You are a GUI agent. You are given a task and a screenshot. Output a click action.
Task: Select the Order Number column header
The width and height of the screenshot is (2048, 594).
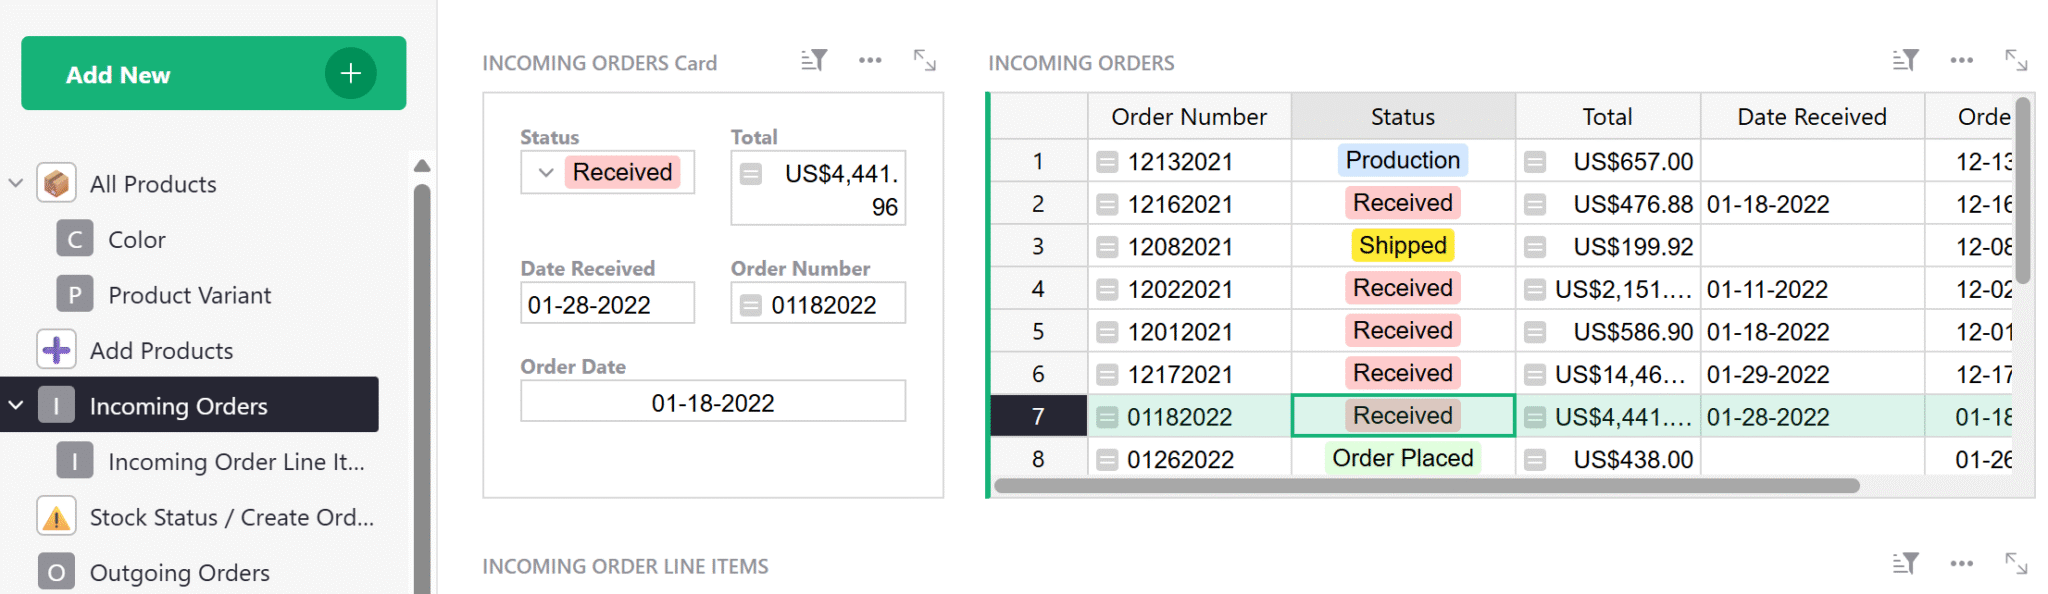point(1189,117)
